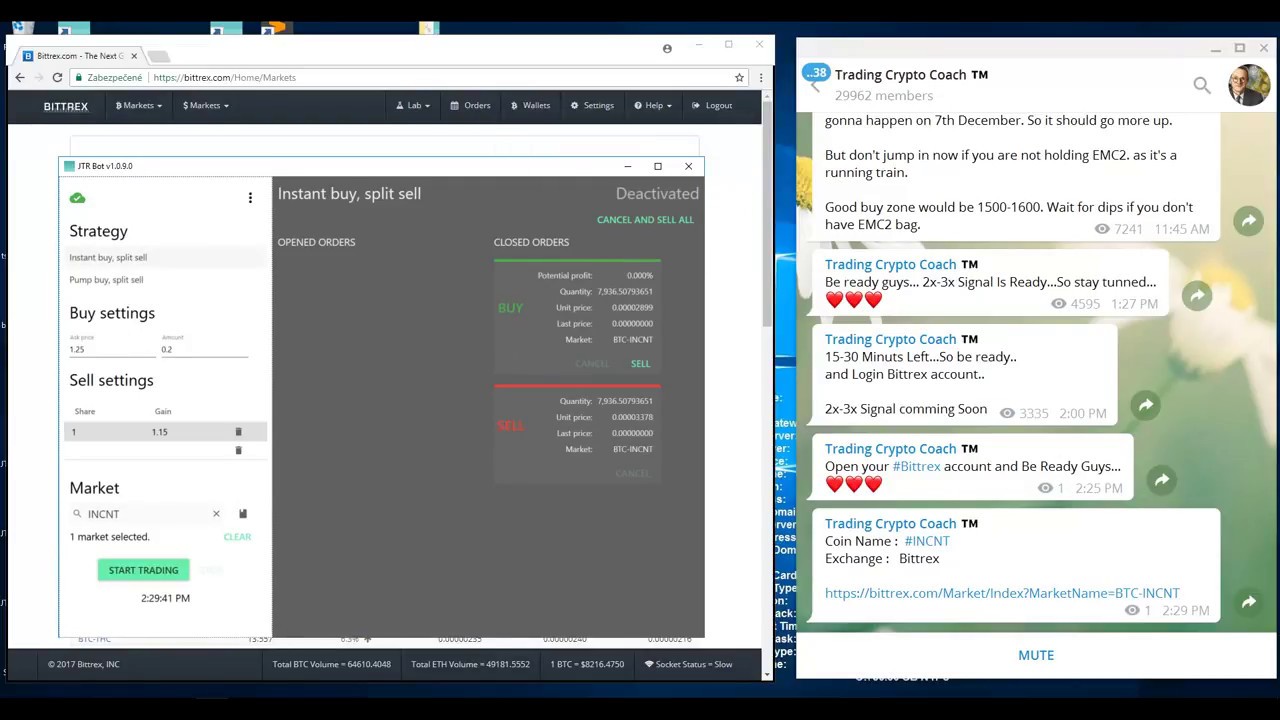Click the BITTREX logo in the navbar
Viewport: 1280px width, 720px height.
66,106
